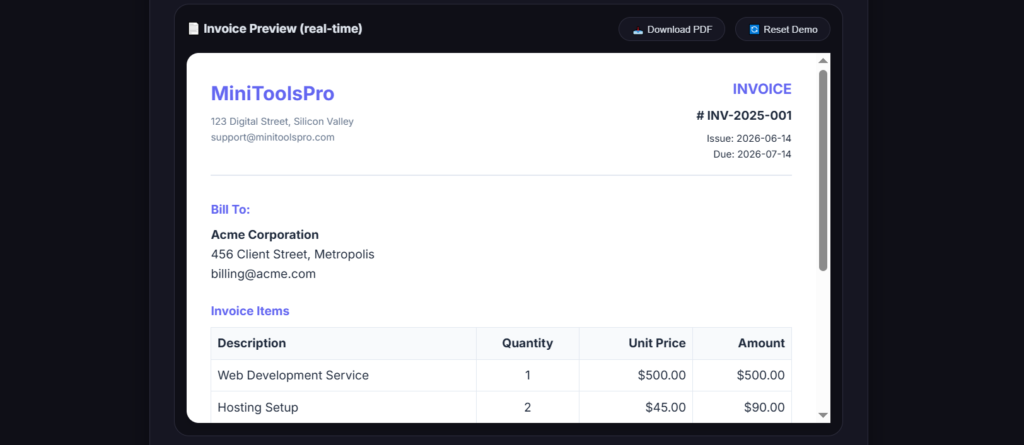Click the INVOICE heading in the preview
The height and width of the screenshot is (445, 1024).
click(x=761, y=90)
